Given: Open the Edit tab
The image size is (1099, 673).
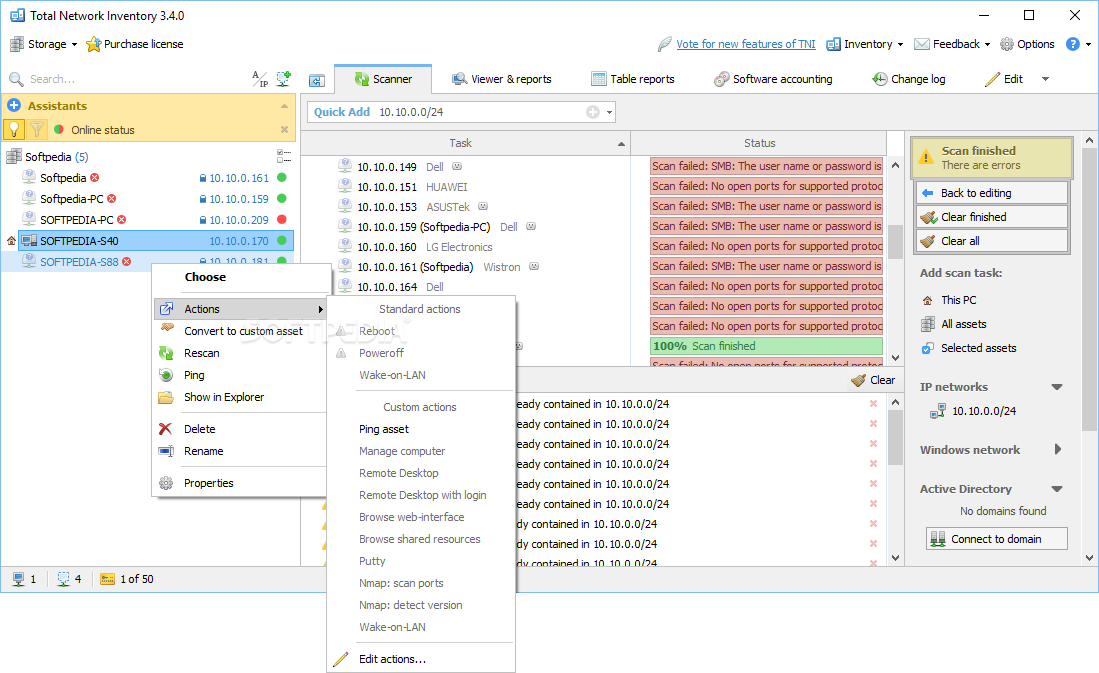Looking at the screenshot, I should (1004, 79).
